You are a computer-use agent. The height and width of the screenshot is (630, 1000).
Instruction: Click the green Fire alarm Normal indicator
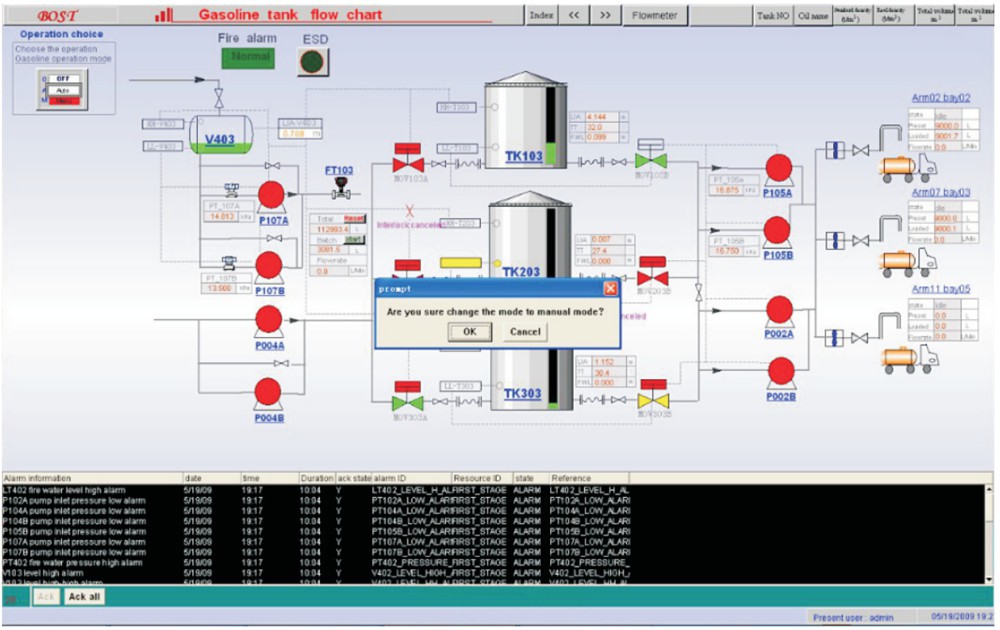250,58
